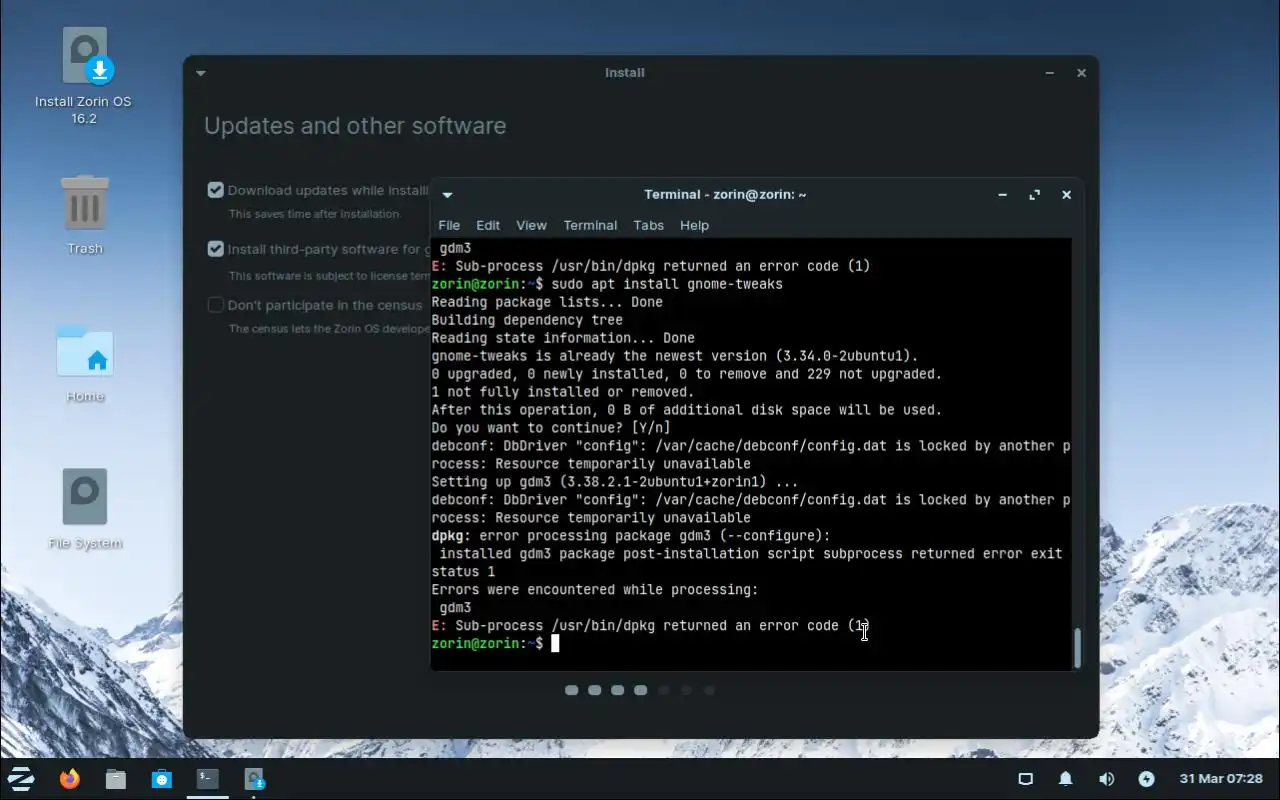Open the Terminal window menu arrow

point(447,195)
